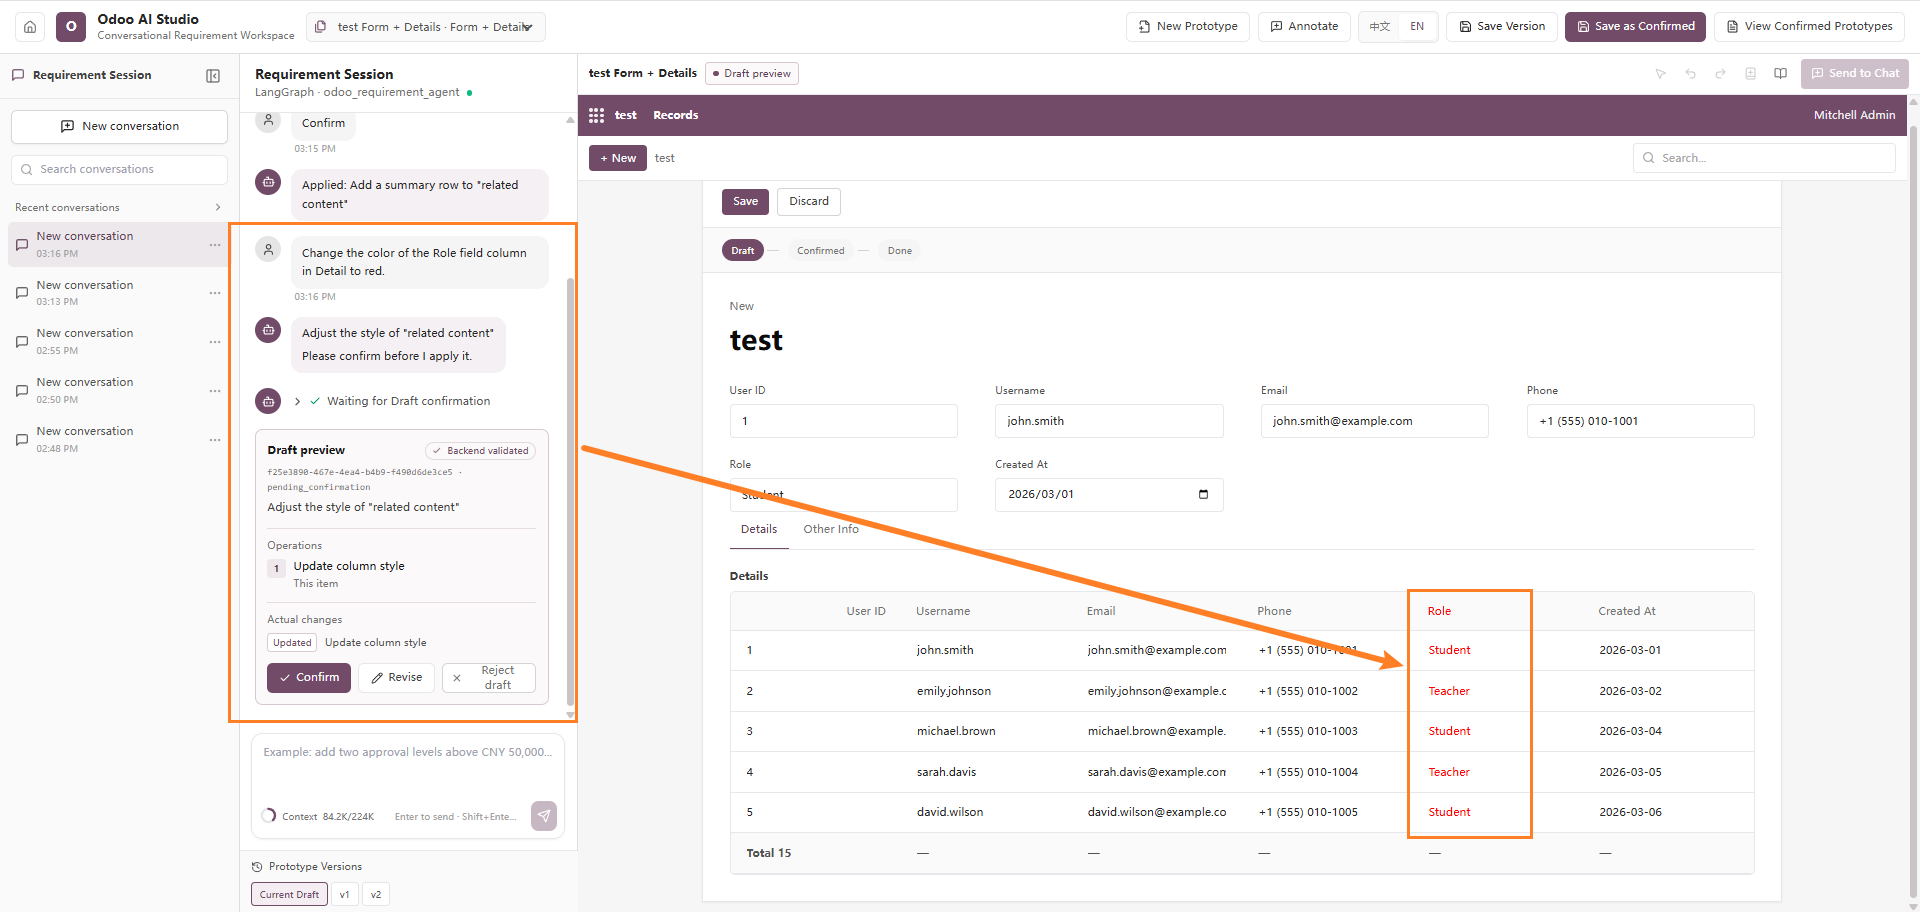1920x912 pixels.
Task: Click the add-page icon in preview toolbar
Action: coord(1751,74)
